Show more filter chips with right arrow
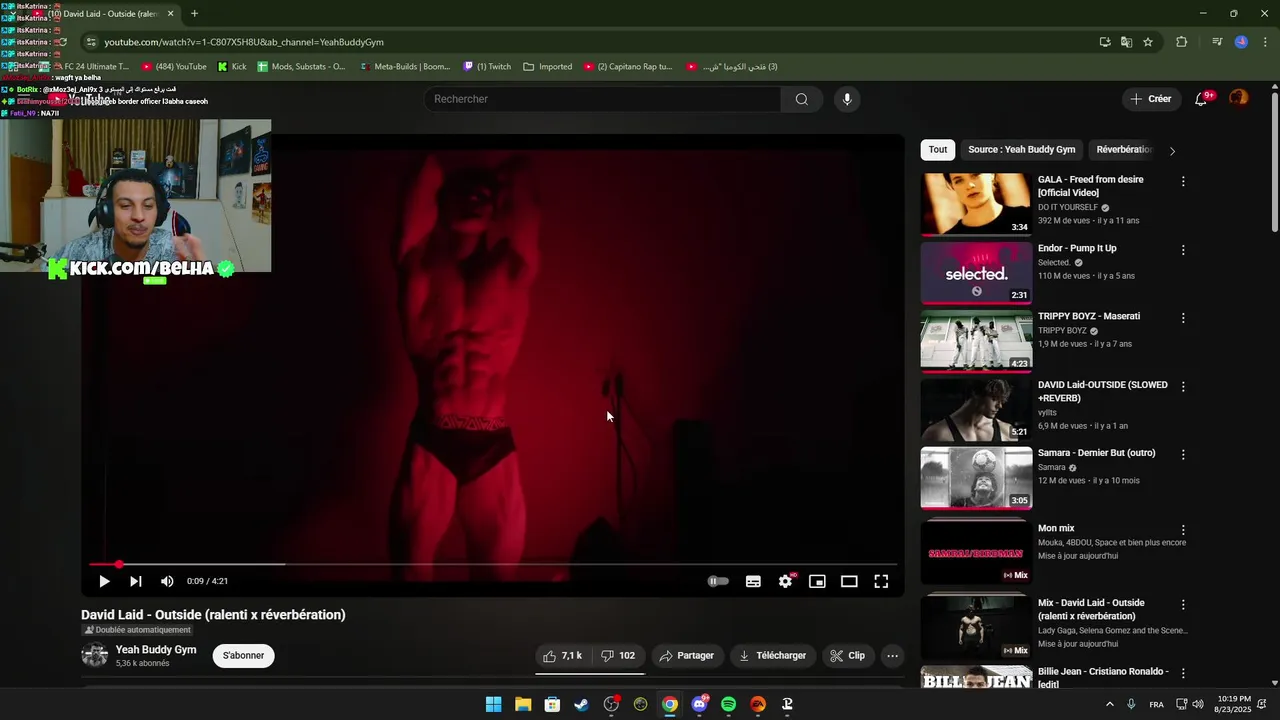This screenshot has width=1280, height=720. coord(1172,151)
